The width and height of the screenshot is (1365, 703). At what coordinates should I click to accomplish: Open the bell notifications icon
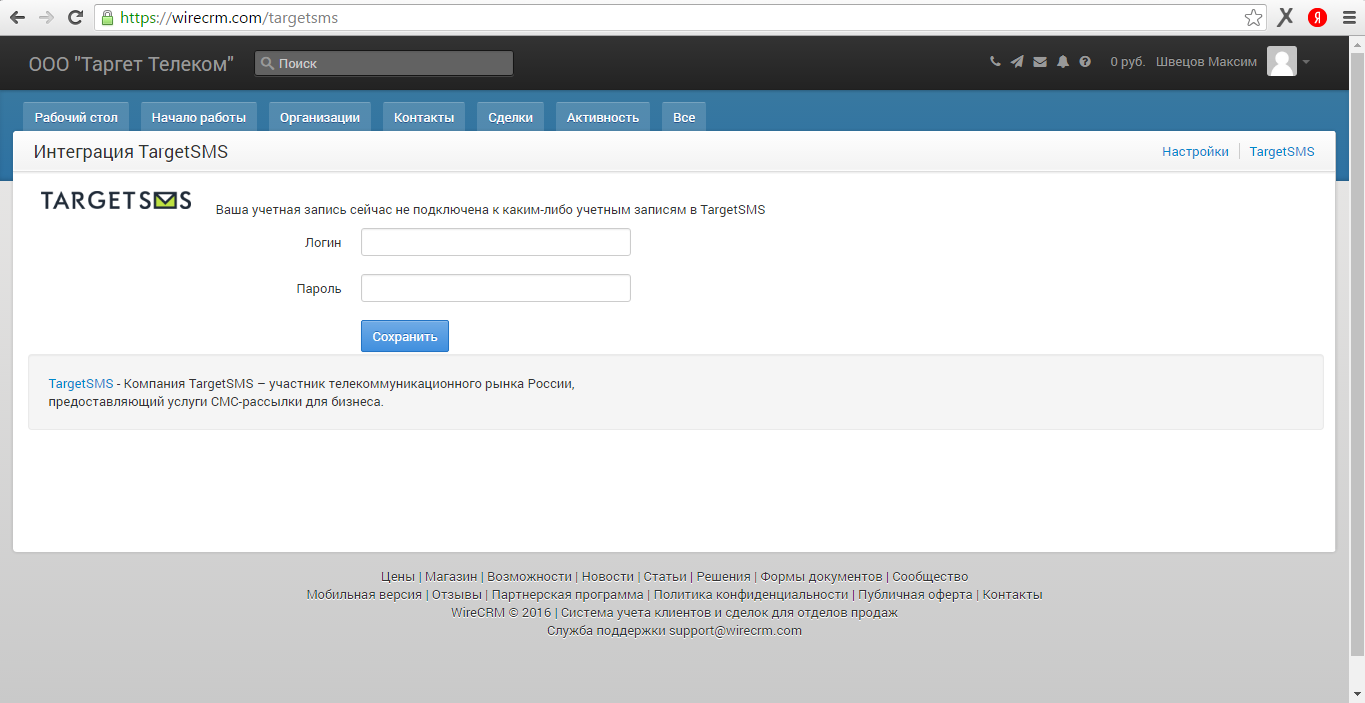(x=1063, y=62)
